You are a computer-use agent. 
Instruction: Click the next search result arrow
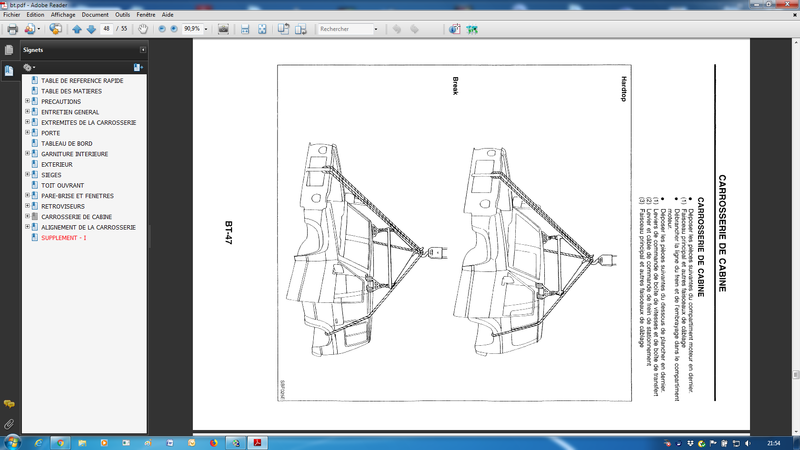click(x=414, y=29)
